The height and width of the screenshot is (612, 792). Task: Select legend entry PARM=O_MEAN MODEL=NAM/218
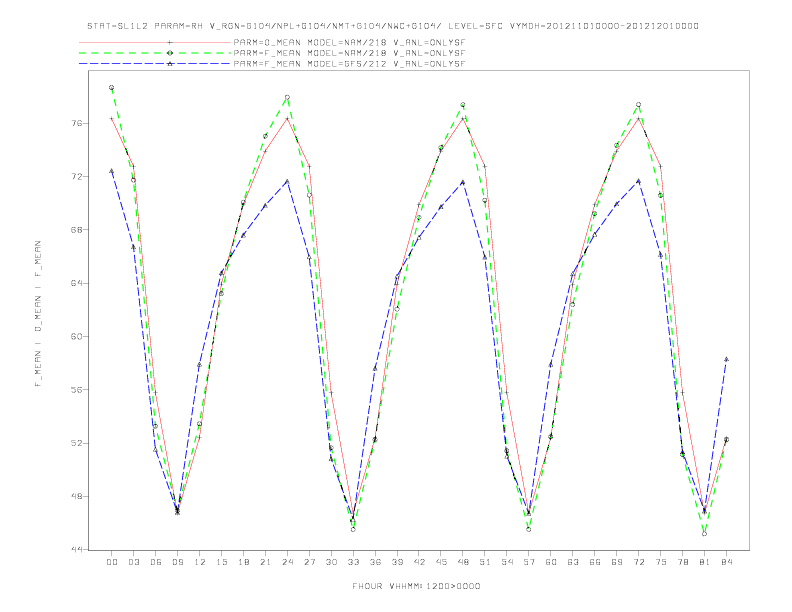pos(349,42)
